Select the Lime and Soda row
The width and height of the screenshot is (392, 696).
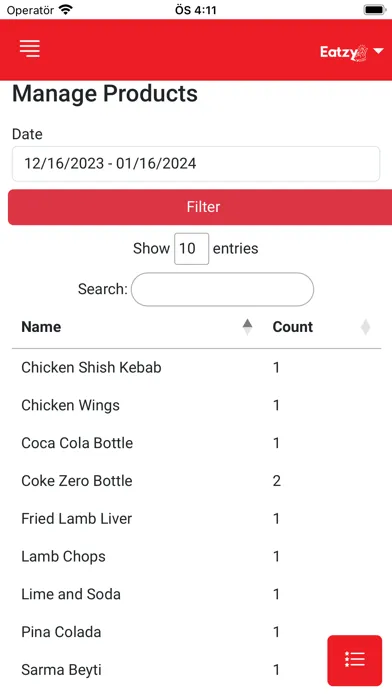[196, 594]
